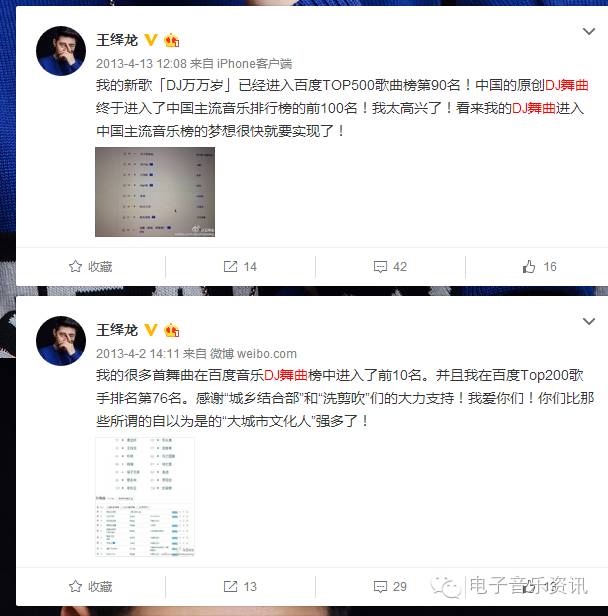Expand the second post's dropdown chevron
608x616 pixels.
[x=588, y=321]
